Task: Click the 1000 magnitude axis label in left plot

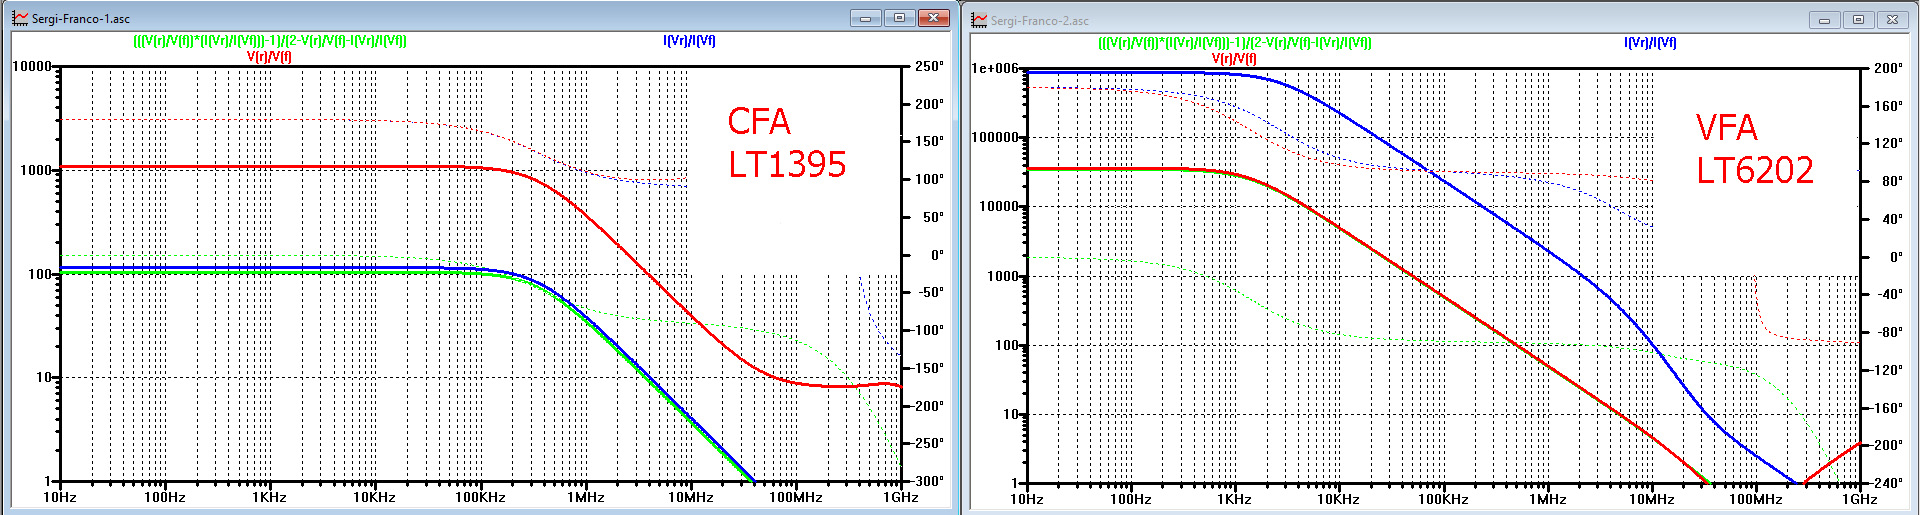Action: point(36,170)
